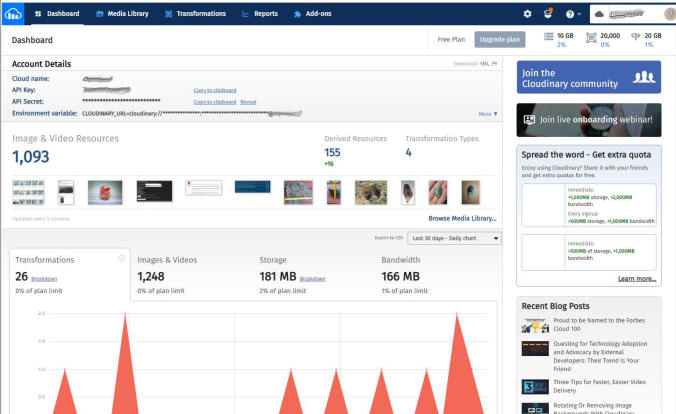This screenshot has height=414, width=676.
Task: Open the blue banner thumbnail
Action: pyautogui.click(x=253, y=187)
